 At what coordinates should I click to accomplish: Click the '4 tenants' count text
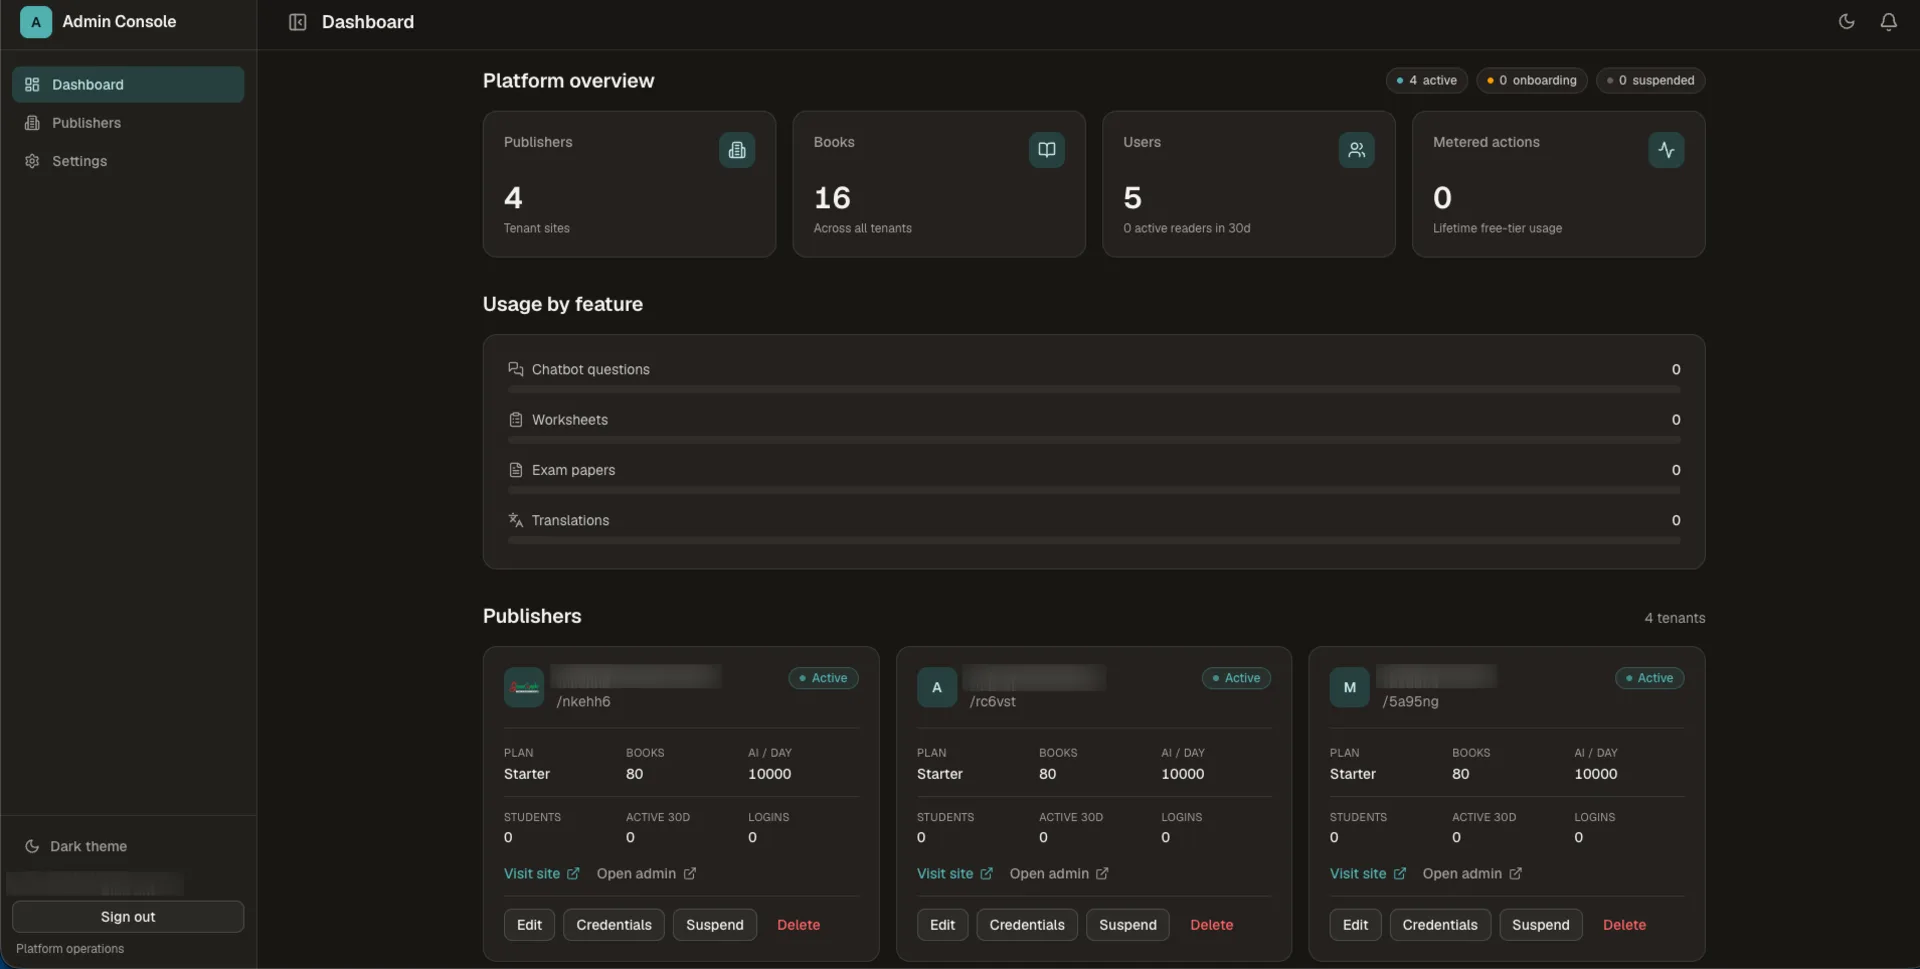(x=1674, y=618)
